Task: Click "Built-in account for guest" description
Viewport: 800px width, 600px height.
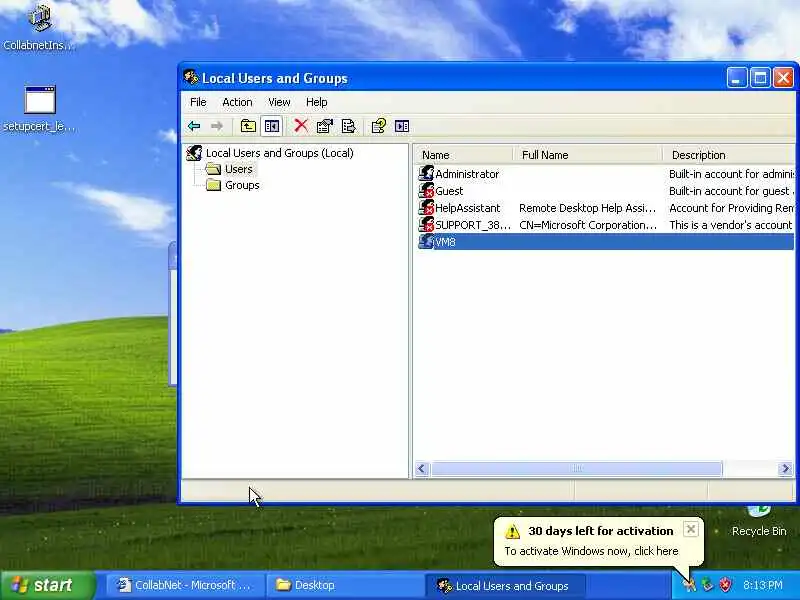Action: (729, 191)
